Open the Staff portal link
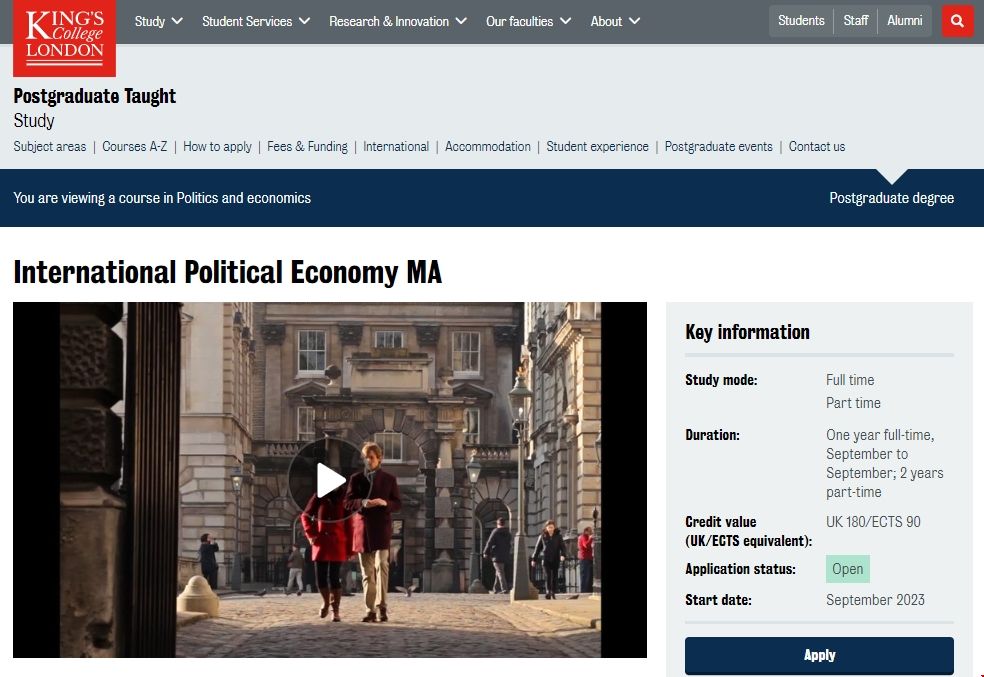Viewport: 984px width, 677px height. [856, 21]
